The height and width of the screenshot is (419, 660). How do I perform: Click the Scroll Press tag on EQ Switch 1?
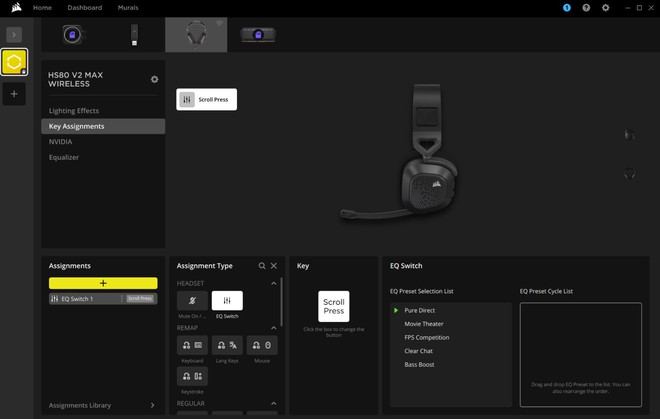pyautogui.click(x=140, y=299)
